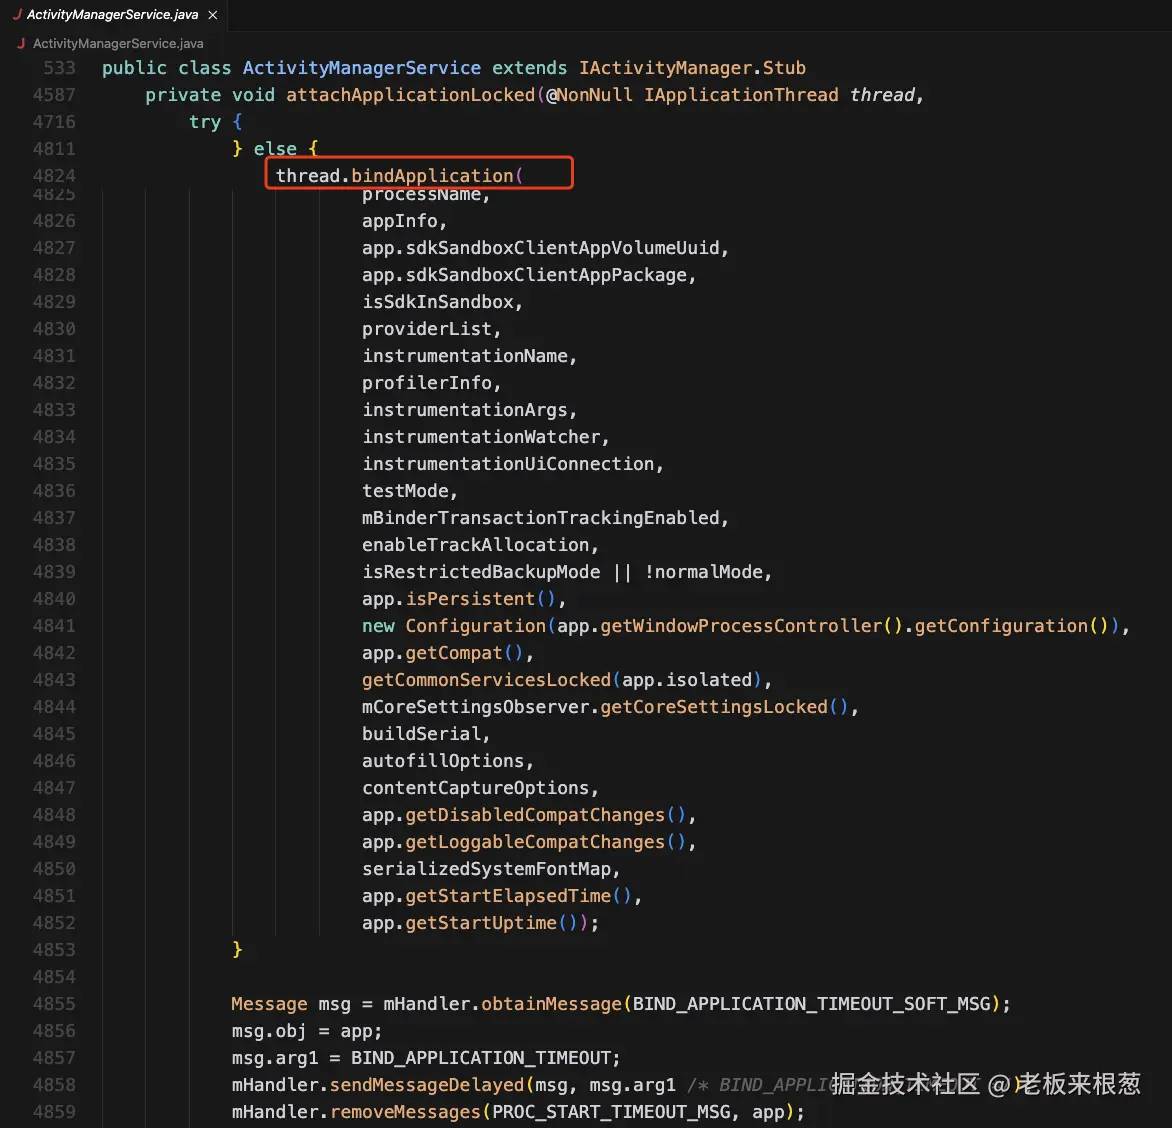Click ActivityManagerService.java in the breadcrumb
The width and height of the screenshot is (1172, 1128).
pos(118,43)
